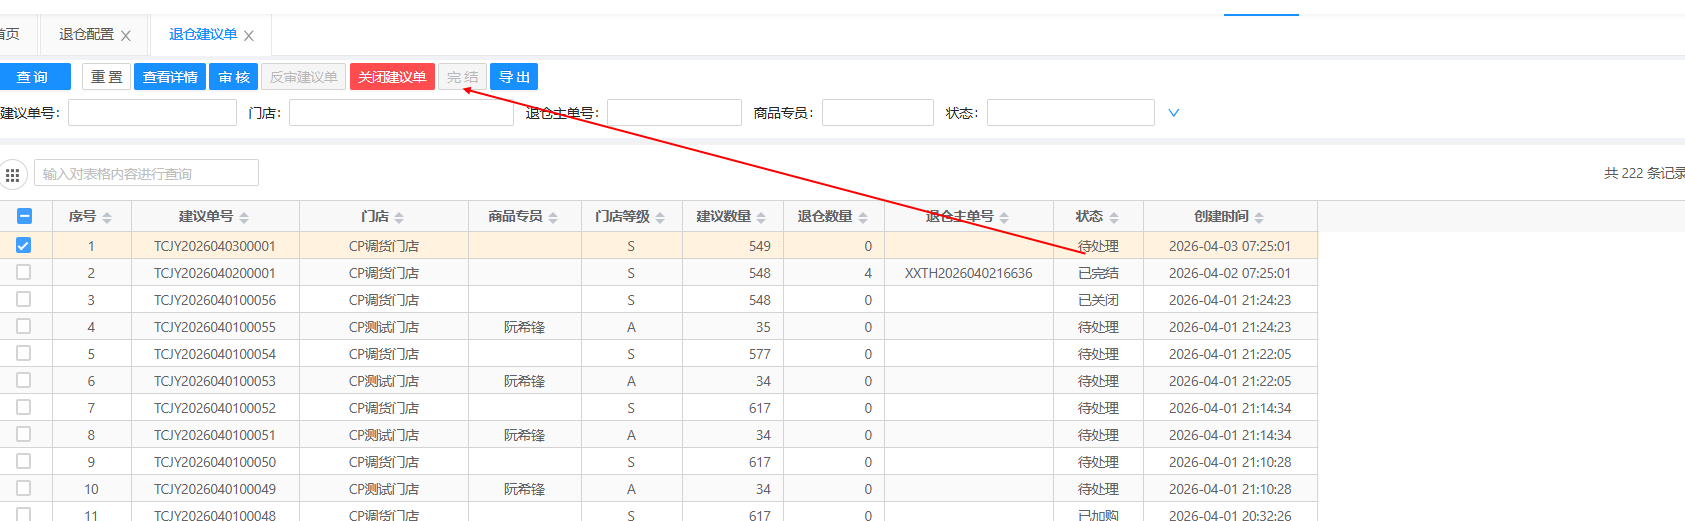Viewport: 1685px width, 521px height.
Task: Sort by 建议单号 column sort icon
Action: [x=244, y=218]
